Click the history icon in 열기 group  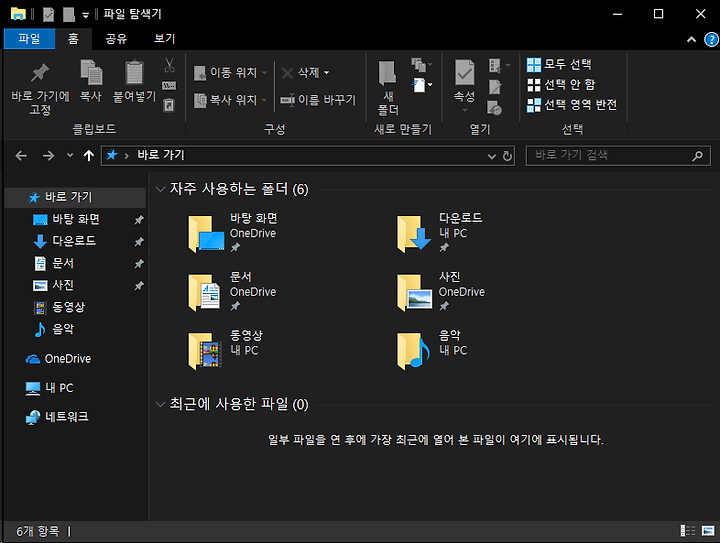[495, 108]
